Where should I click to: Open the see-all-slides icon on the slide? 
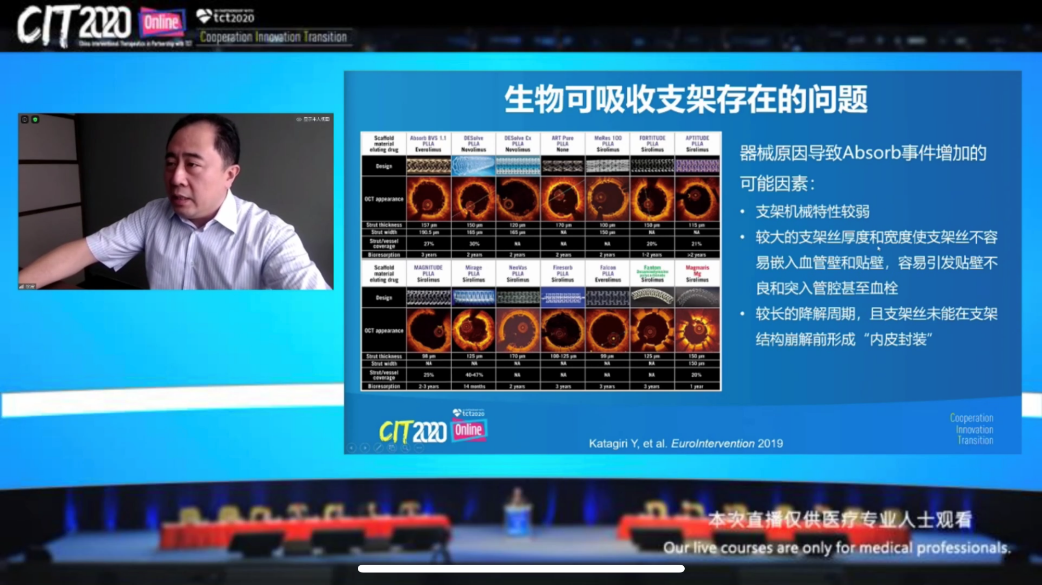point(391,448)
